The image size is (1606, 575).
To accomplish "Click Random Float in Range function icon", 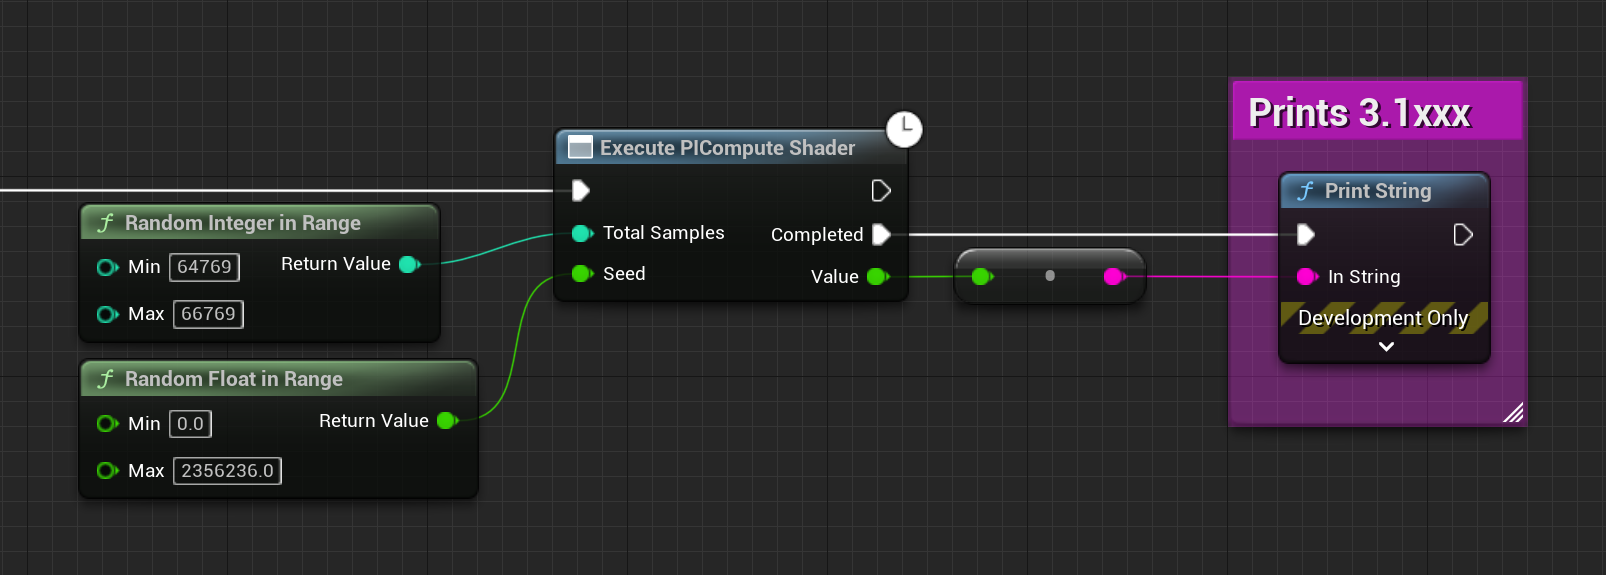I will 106,379.
